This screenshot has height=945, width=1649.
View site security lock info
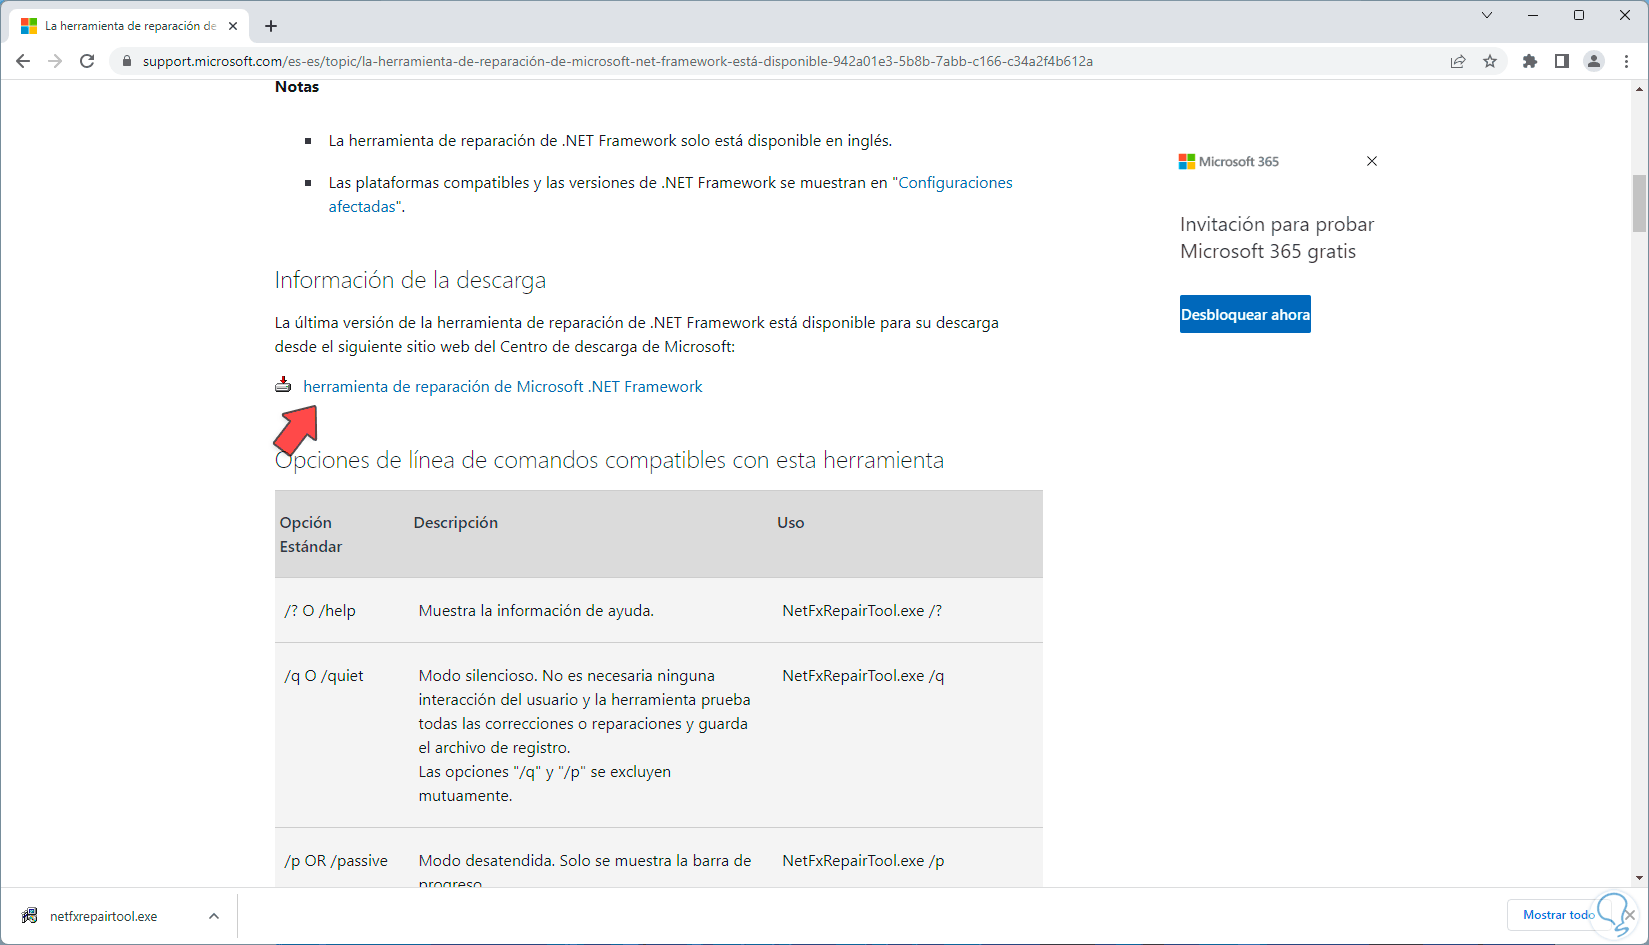pos(126,61)
